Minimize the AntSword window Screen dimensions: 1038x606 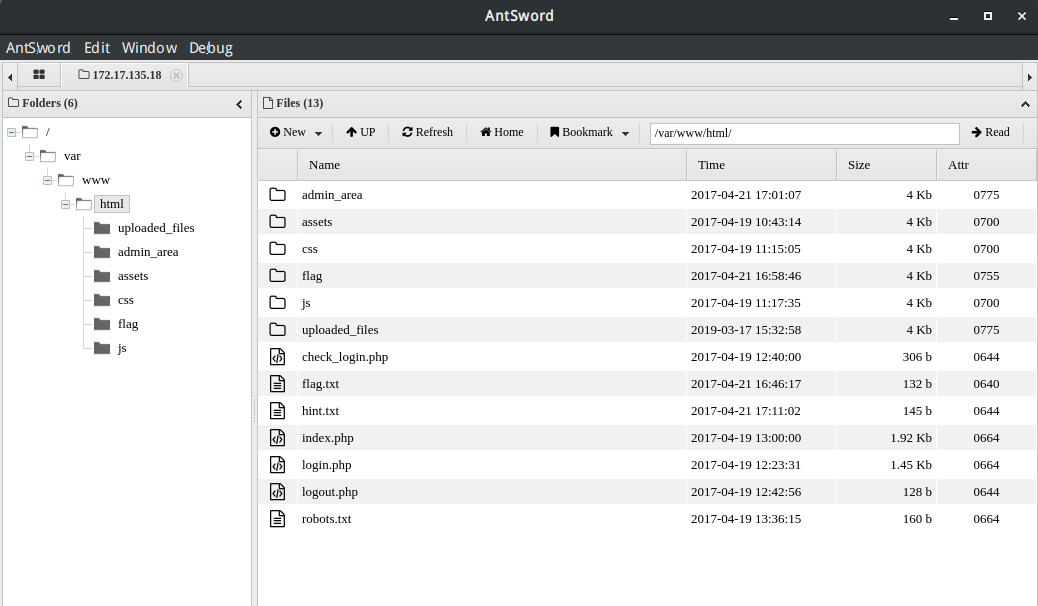pos(954,17)
